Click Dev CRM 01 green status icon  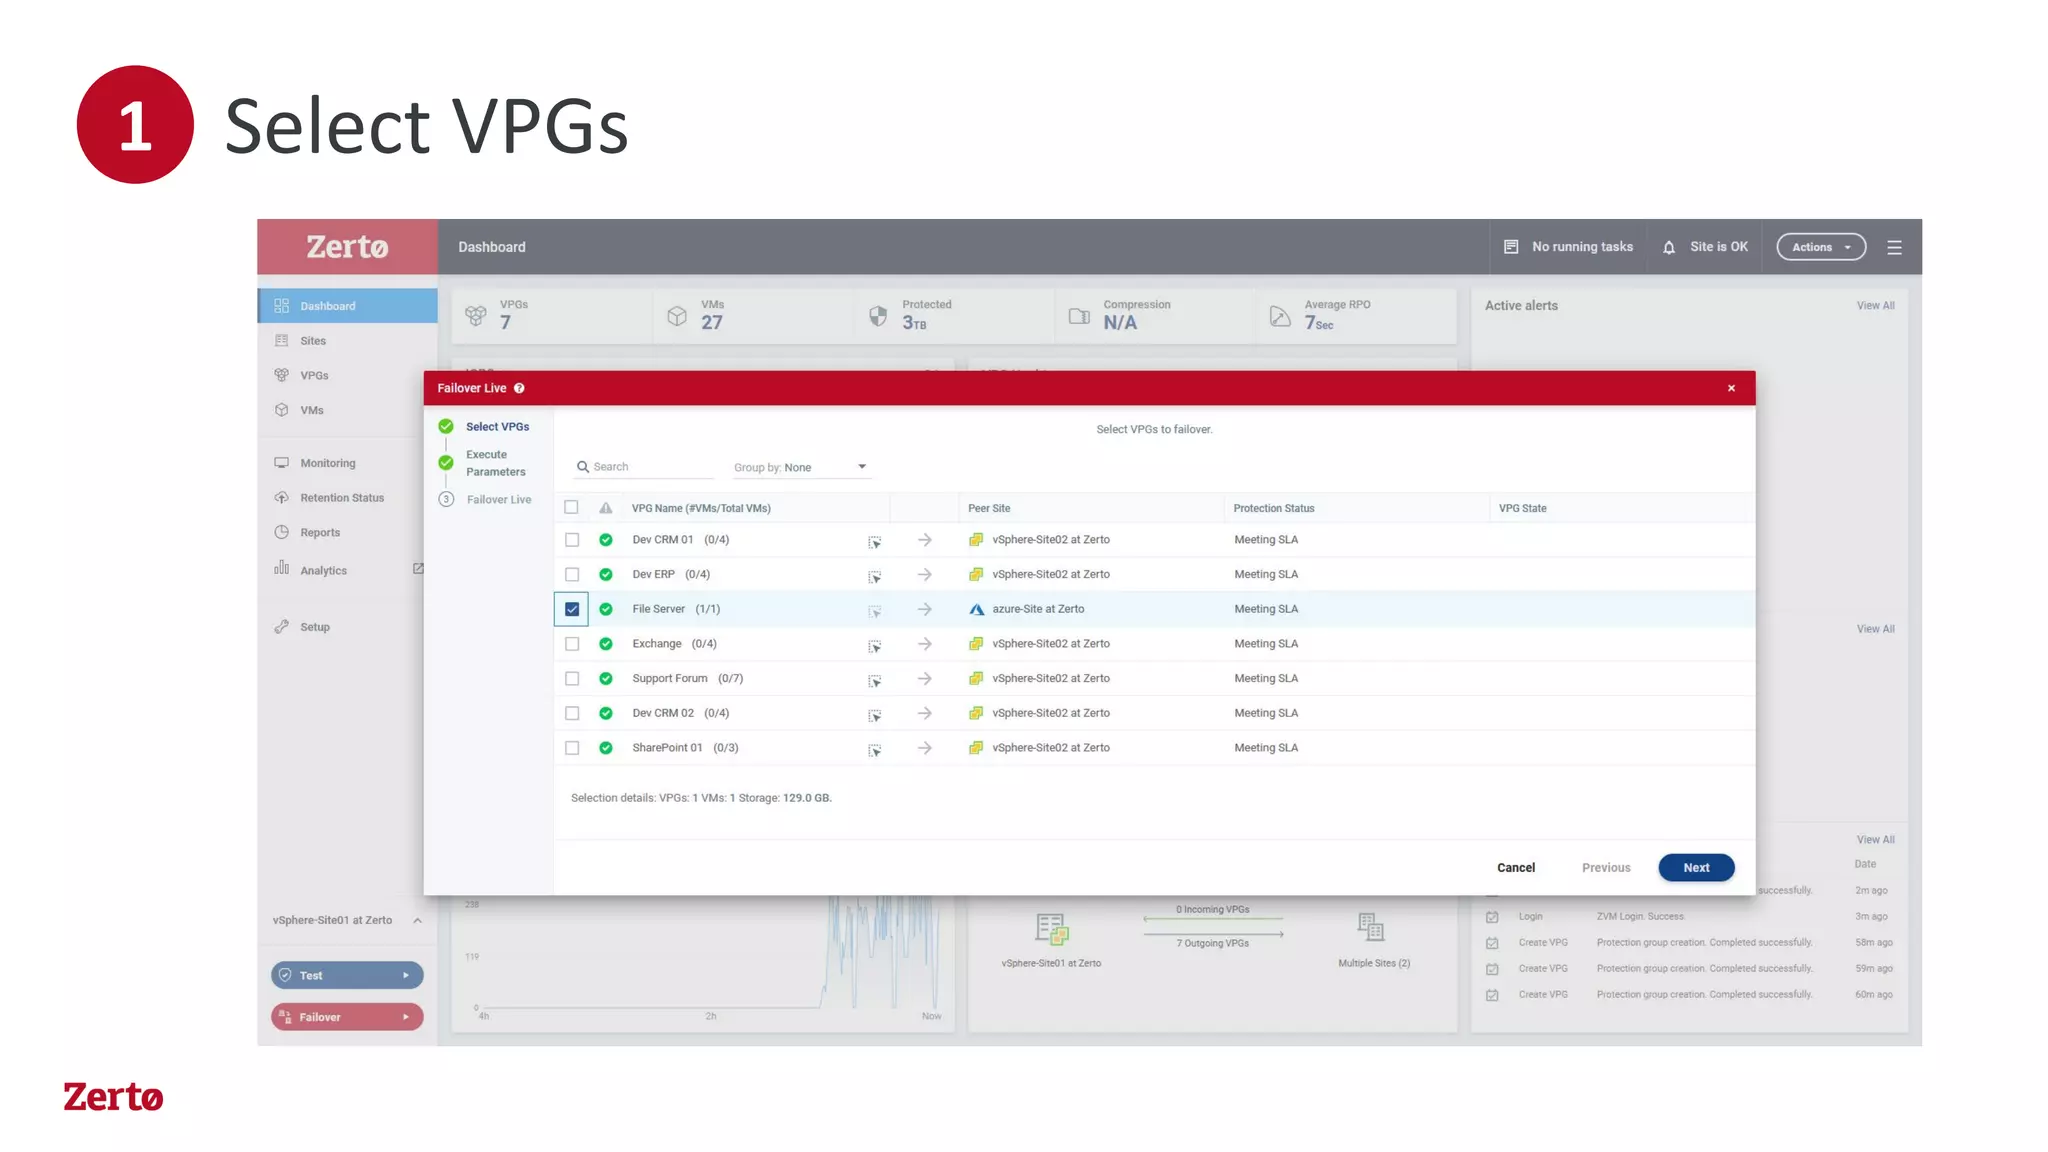[x=606, y=540]
